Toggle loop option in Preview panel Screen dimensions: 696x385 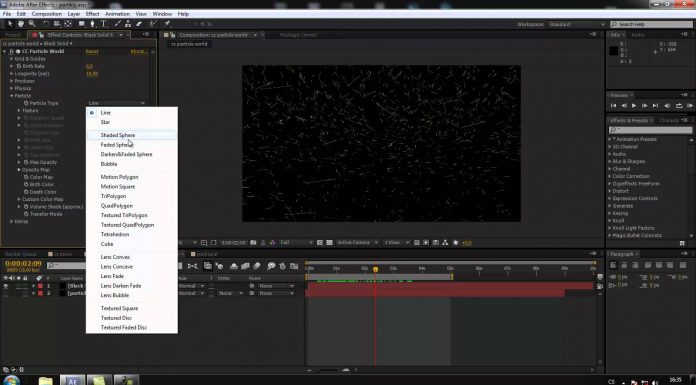pos(679,106)
